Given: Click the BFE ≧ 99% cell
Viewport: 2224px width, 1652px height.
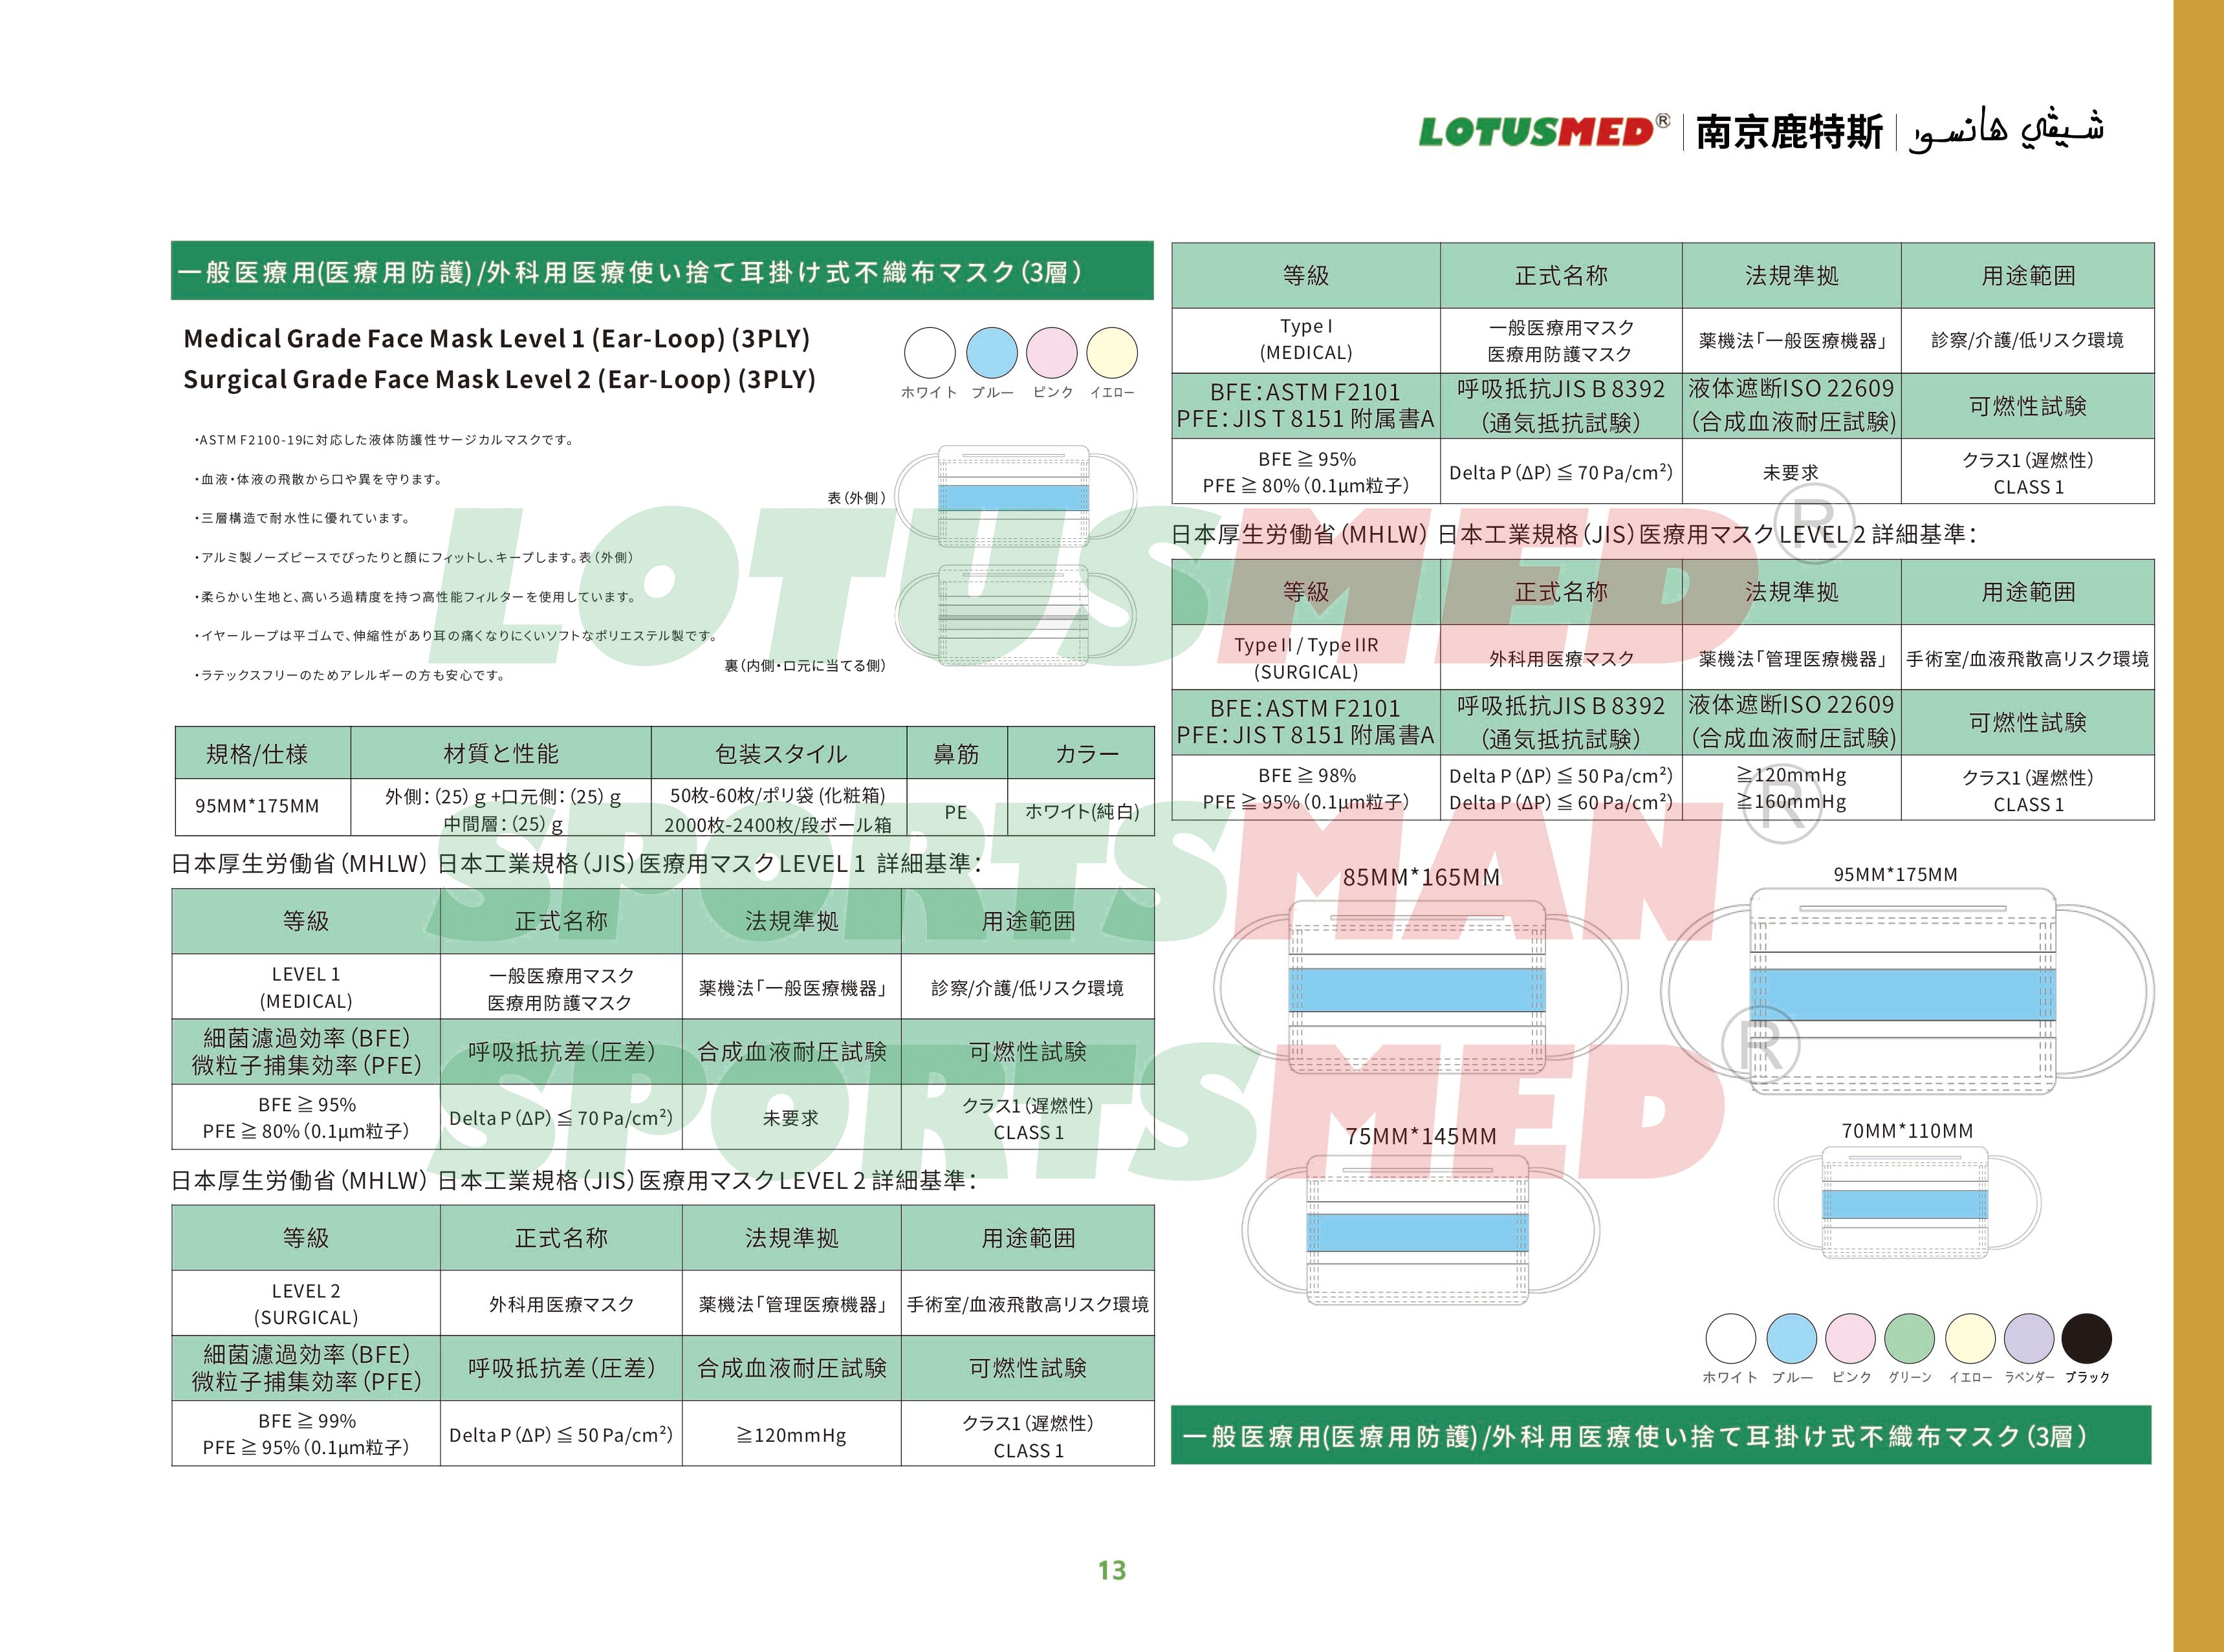Looking at the screenshot, I should (306, 1434).
